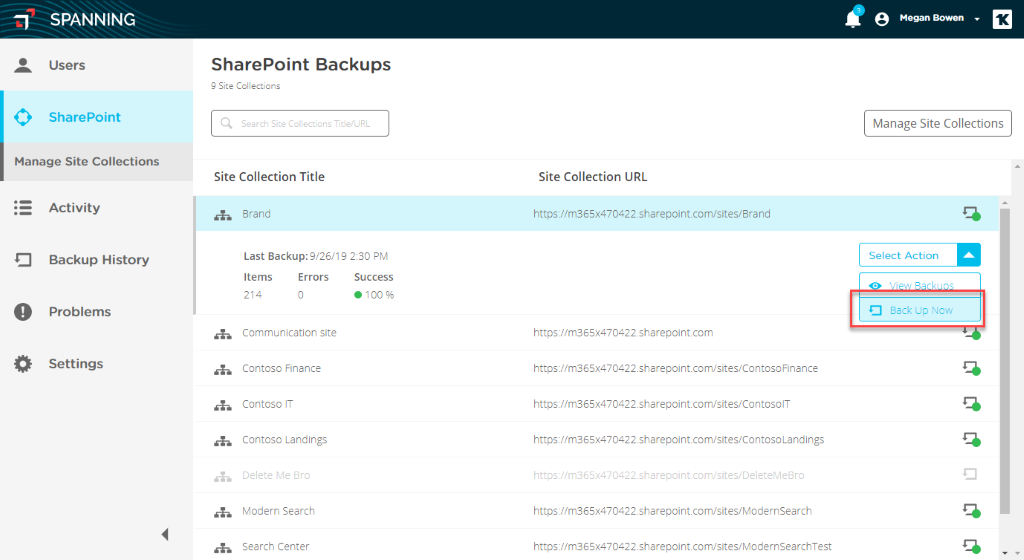The width and height of the screenshot is (1024, 560).
Task: Click the Contoso IT backup status icon
Action: (x=971, y=404)
